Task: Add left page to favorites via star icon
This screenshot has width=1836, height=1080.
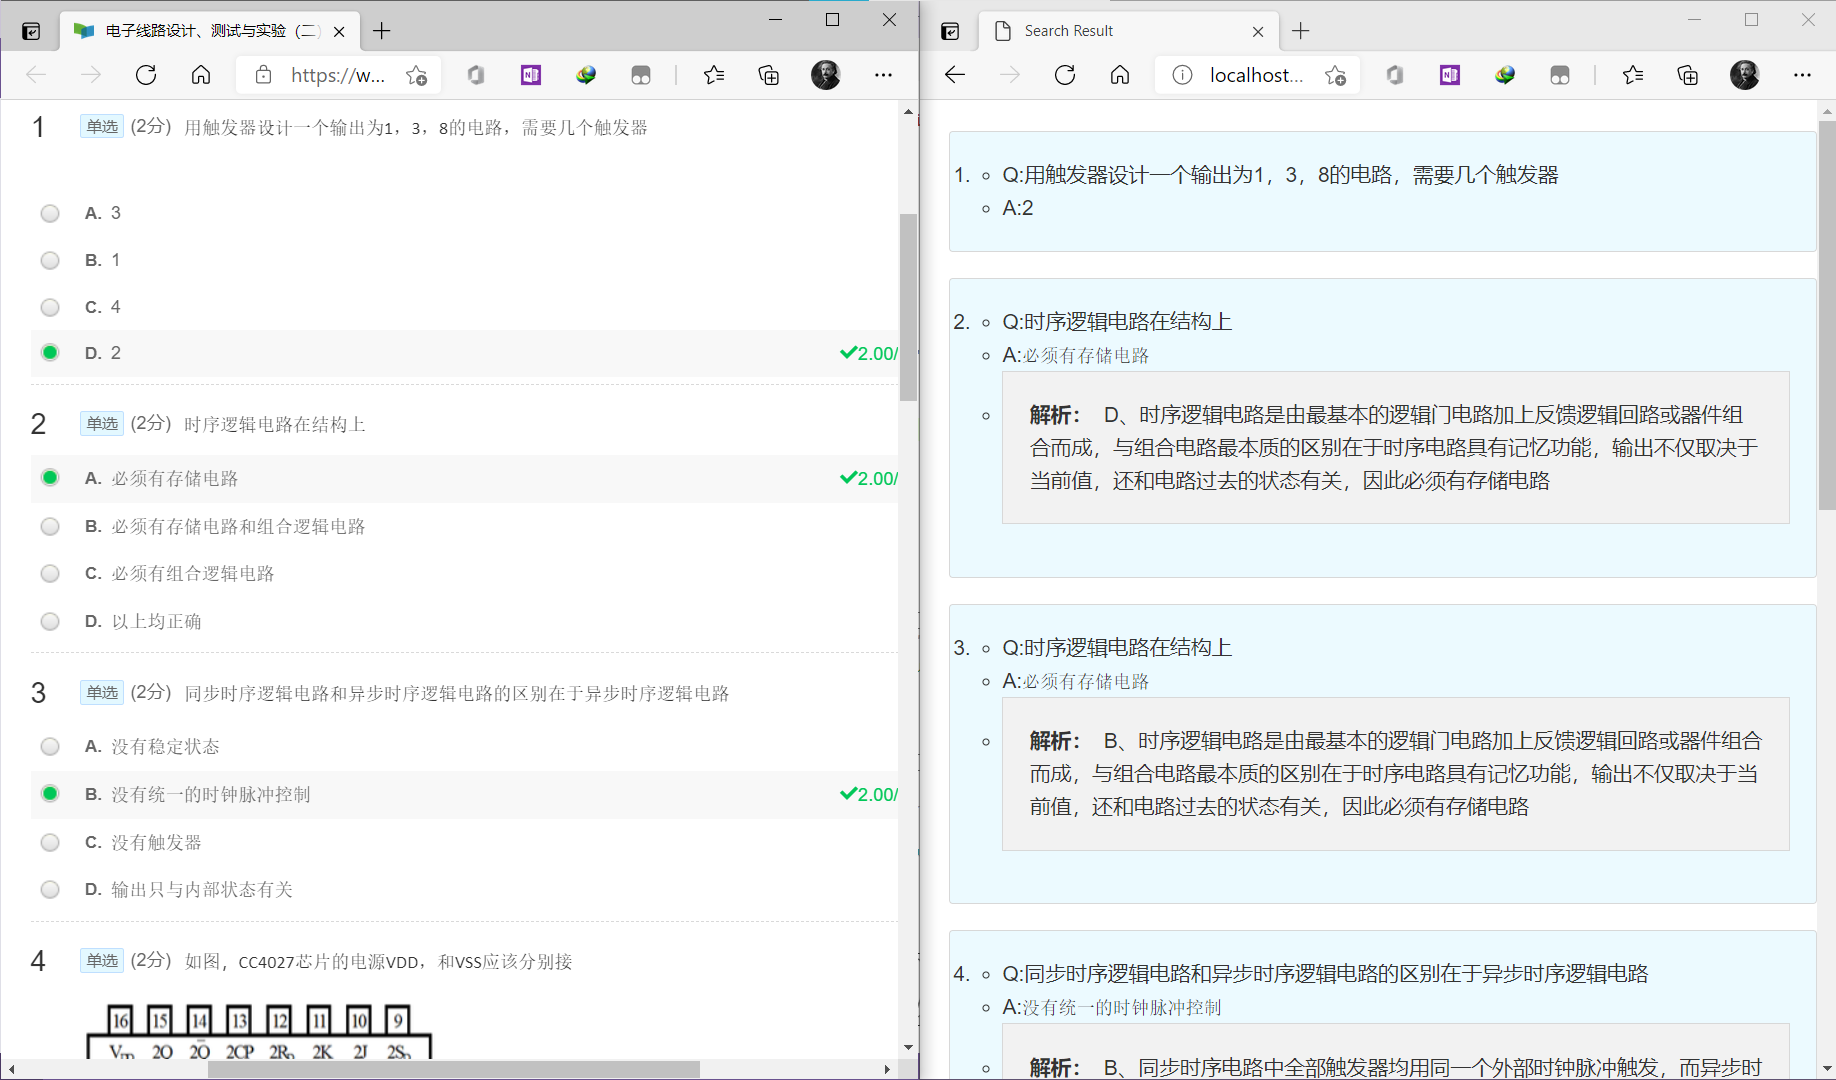Action: coord(417,75)
